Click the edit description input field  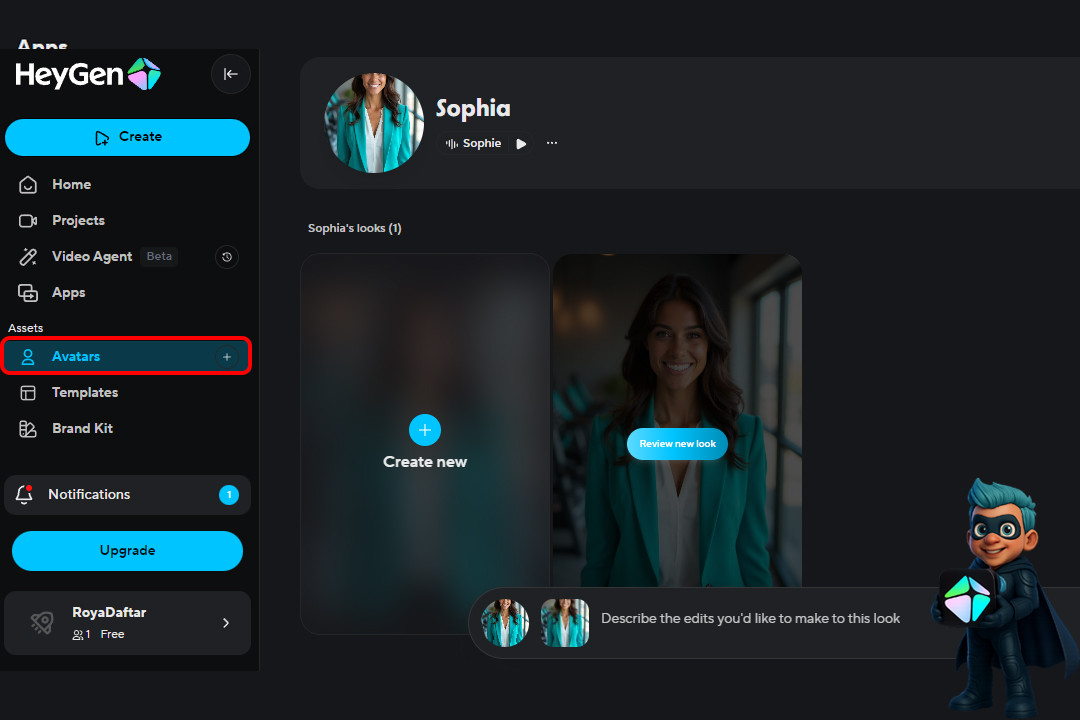click(750, 618)
